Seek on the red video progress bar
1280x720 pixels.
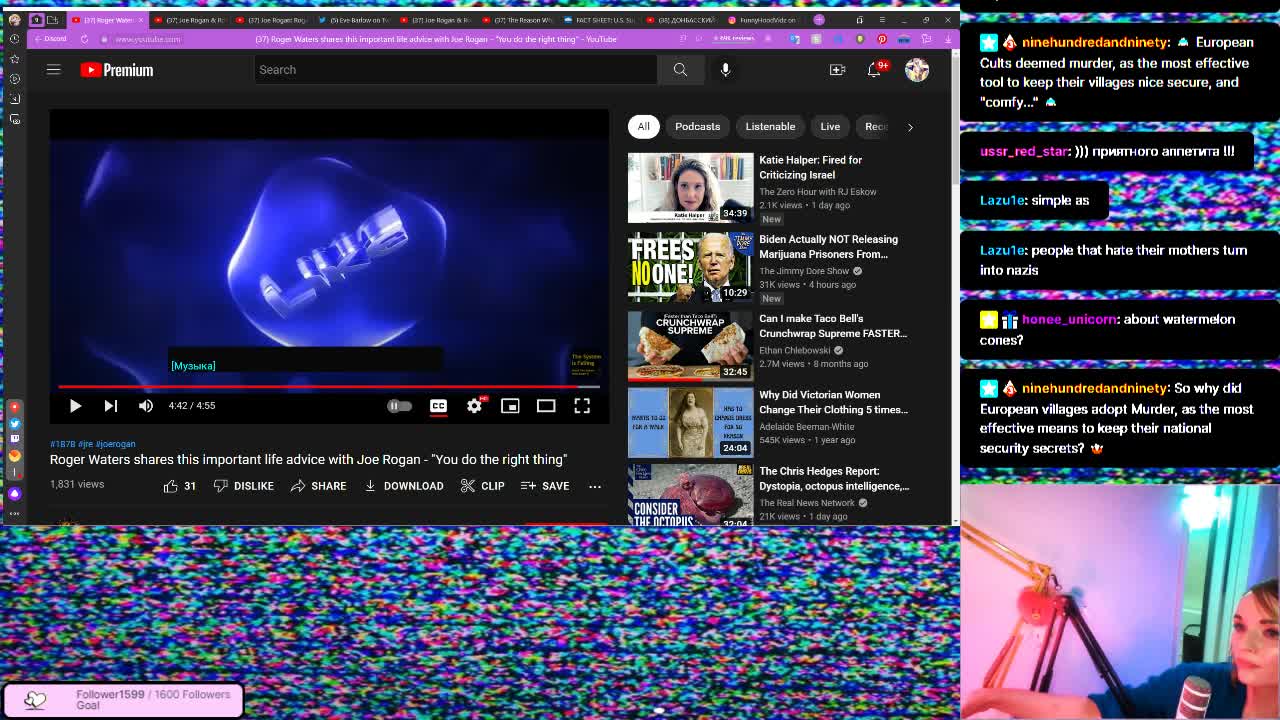(329, 386)
